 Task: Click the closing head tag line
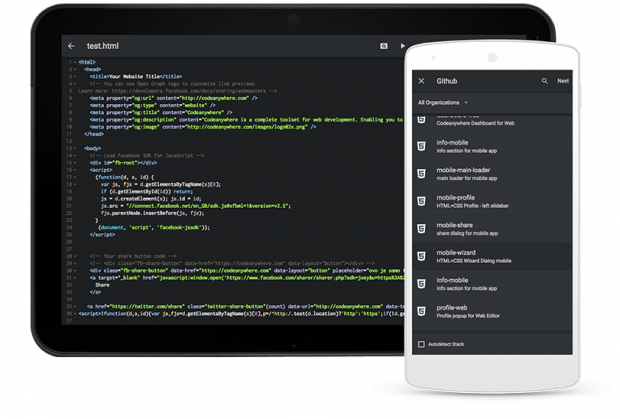coord(94,134)
